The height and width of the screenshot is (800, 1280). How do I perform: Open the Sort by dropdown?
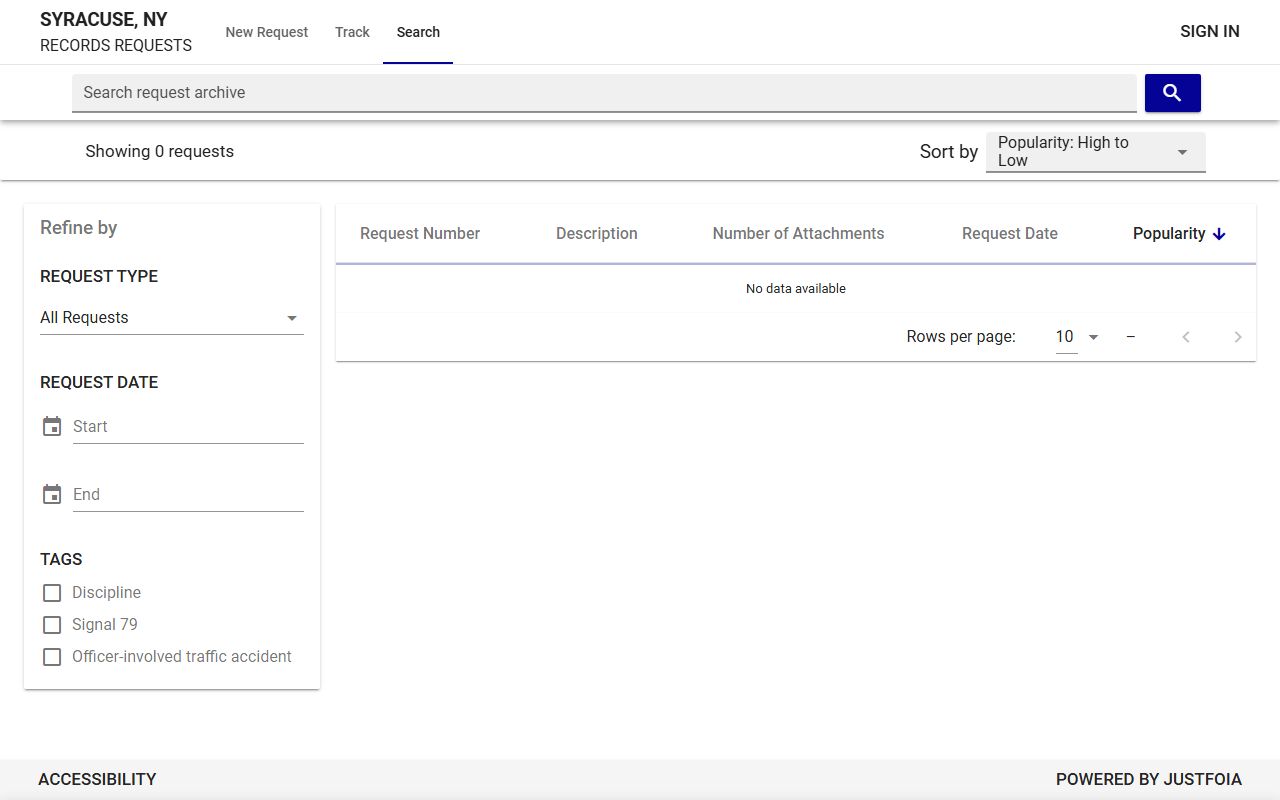tap(1095, 152)
